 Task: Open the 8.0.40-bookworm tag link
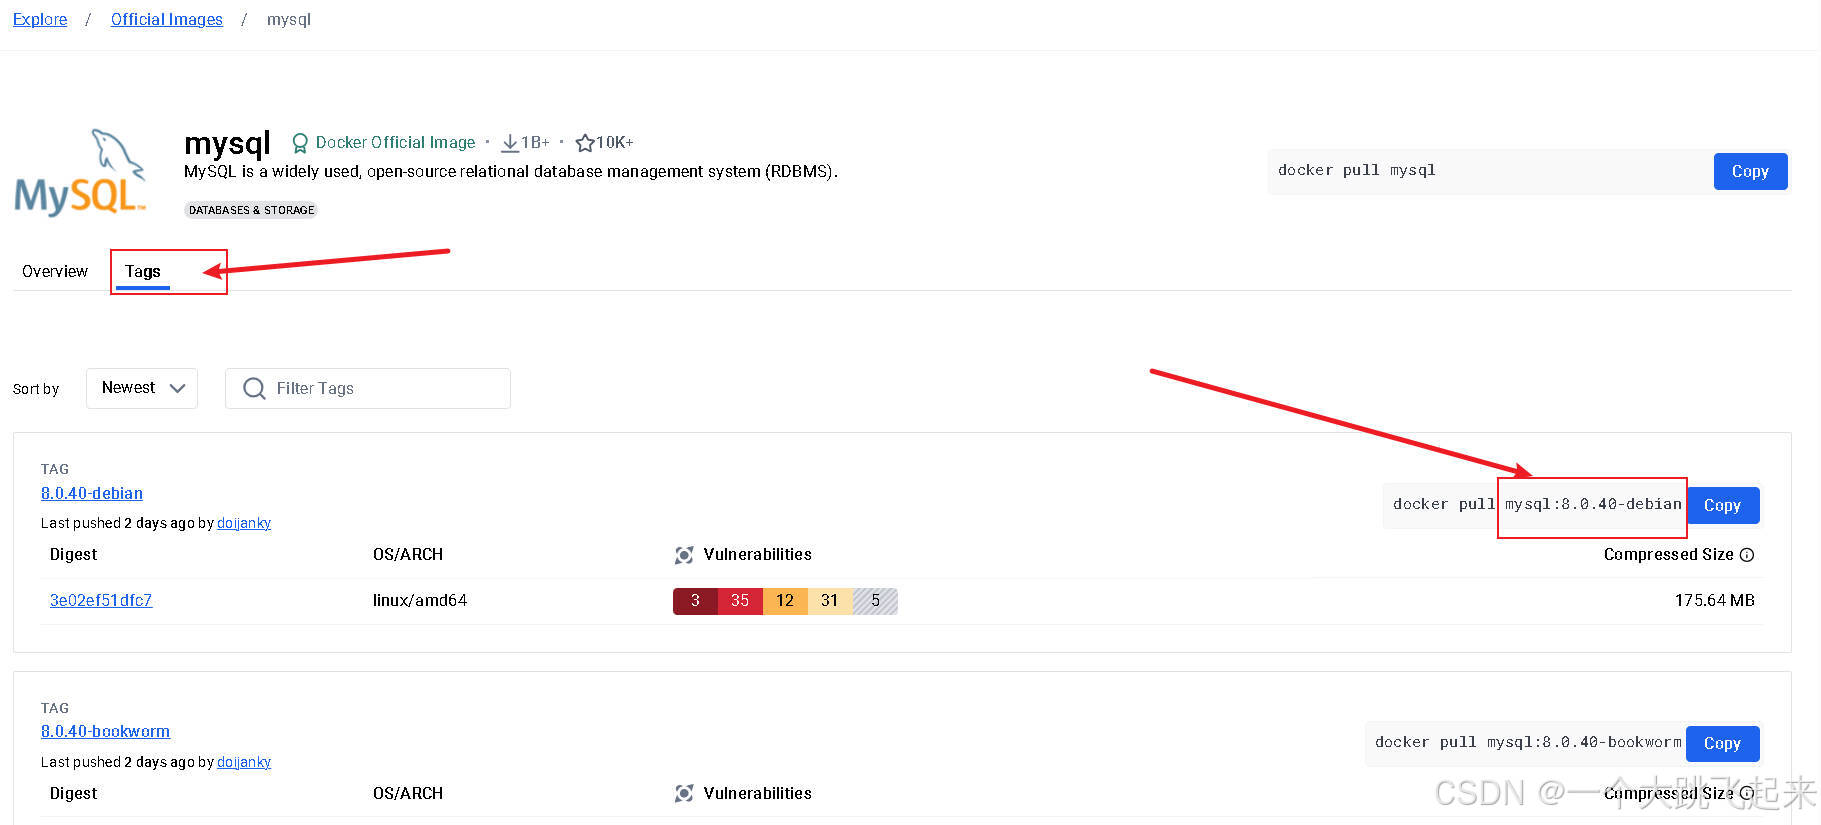[x=105, y=731]
